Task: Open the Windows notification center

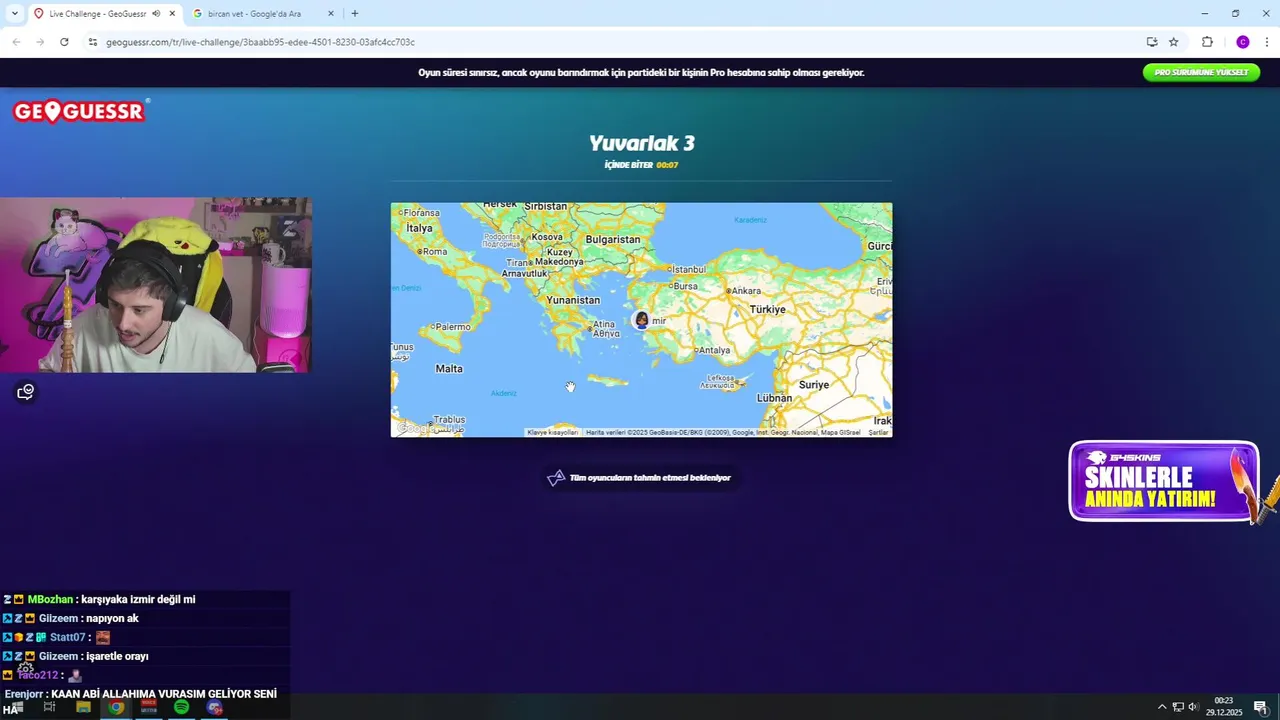Action: click(1261, 707)
